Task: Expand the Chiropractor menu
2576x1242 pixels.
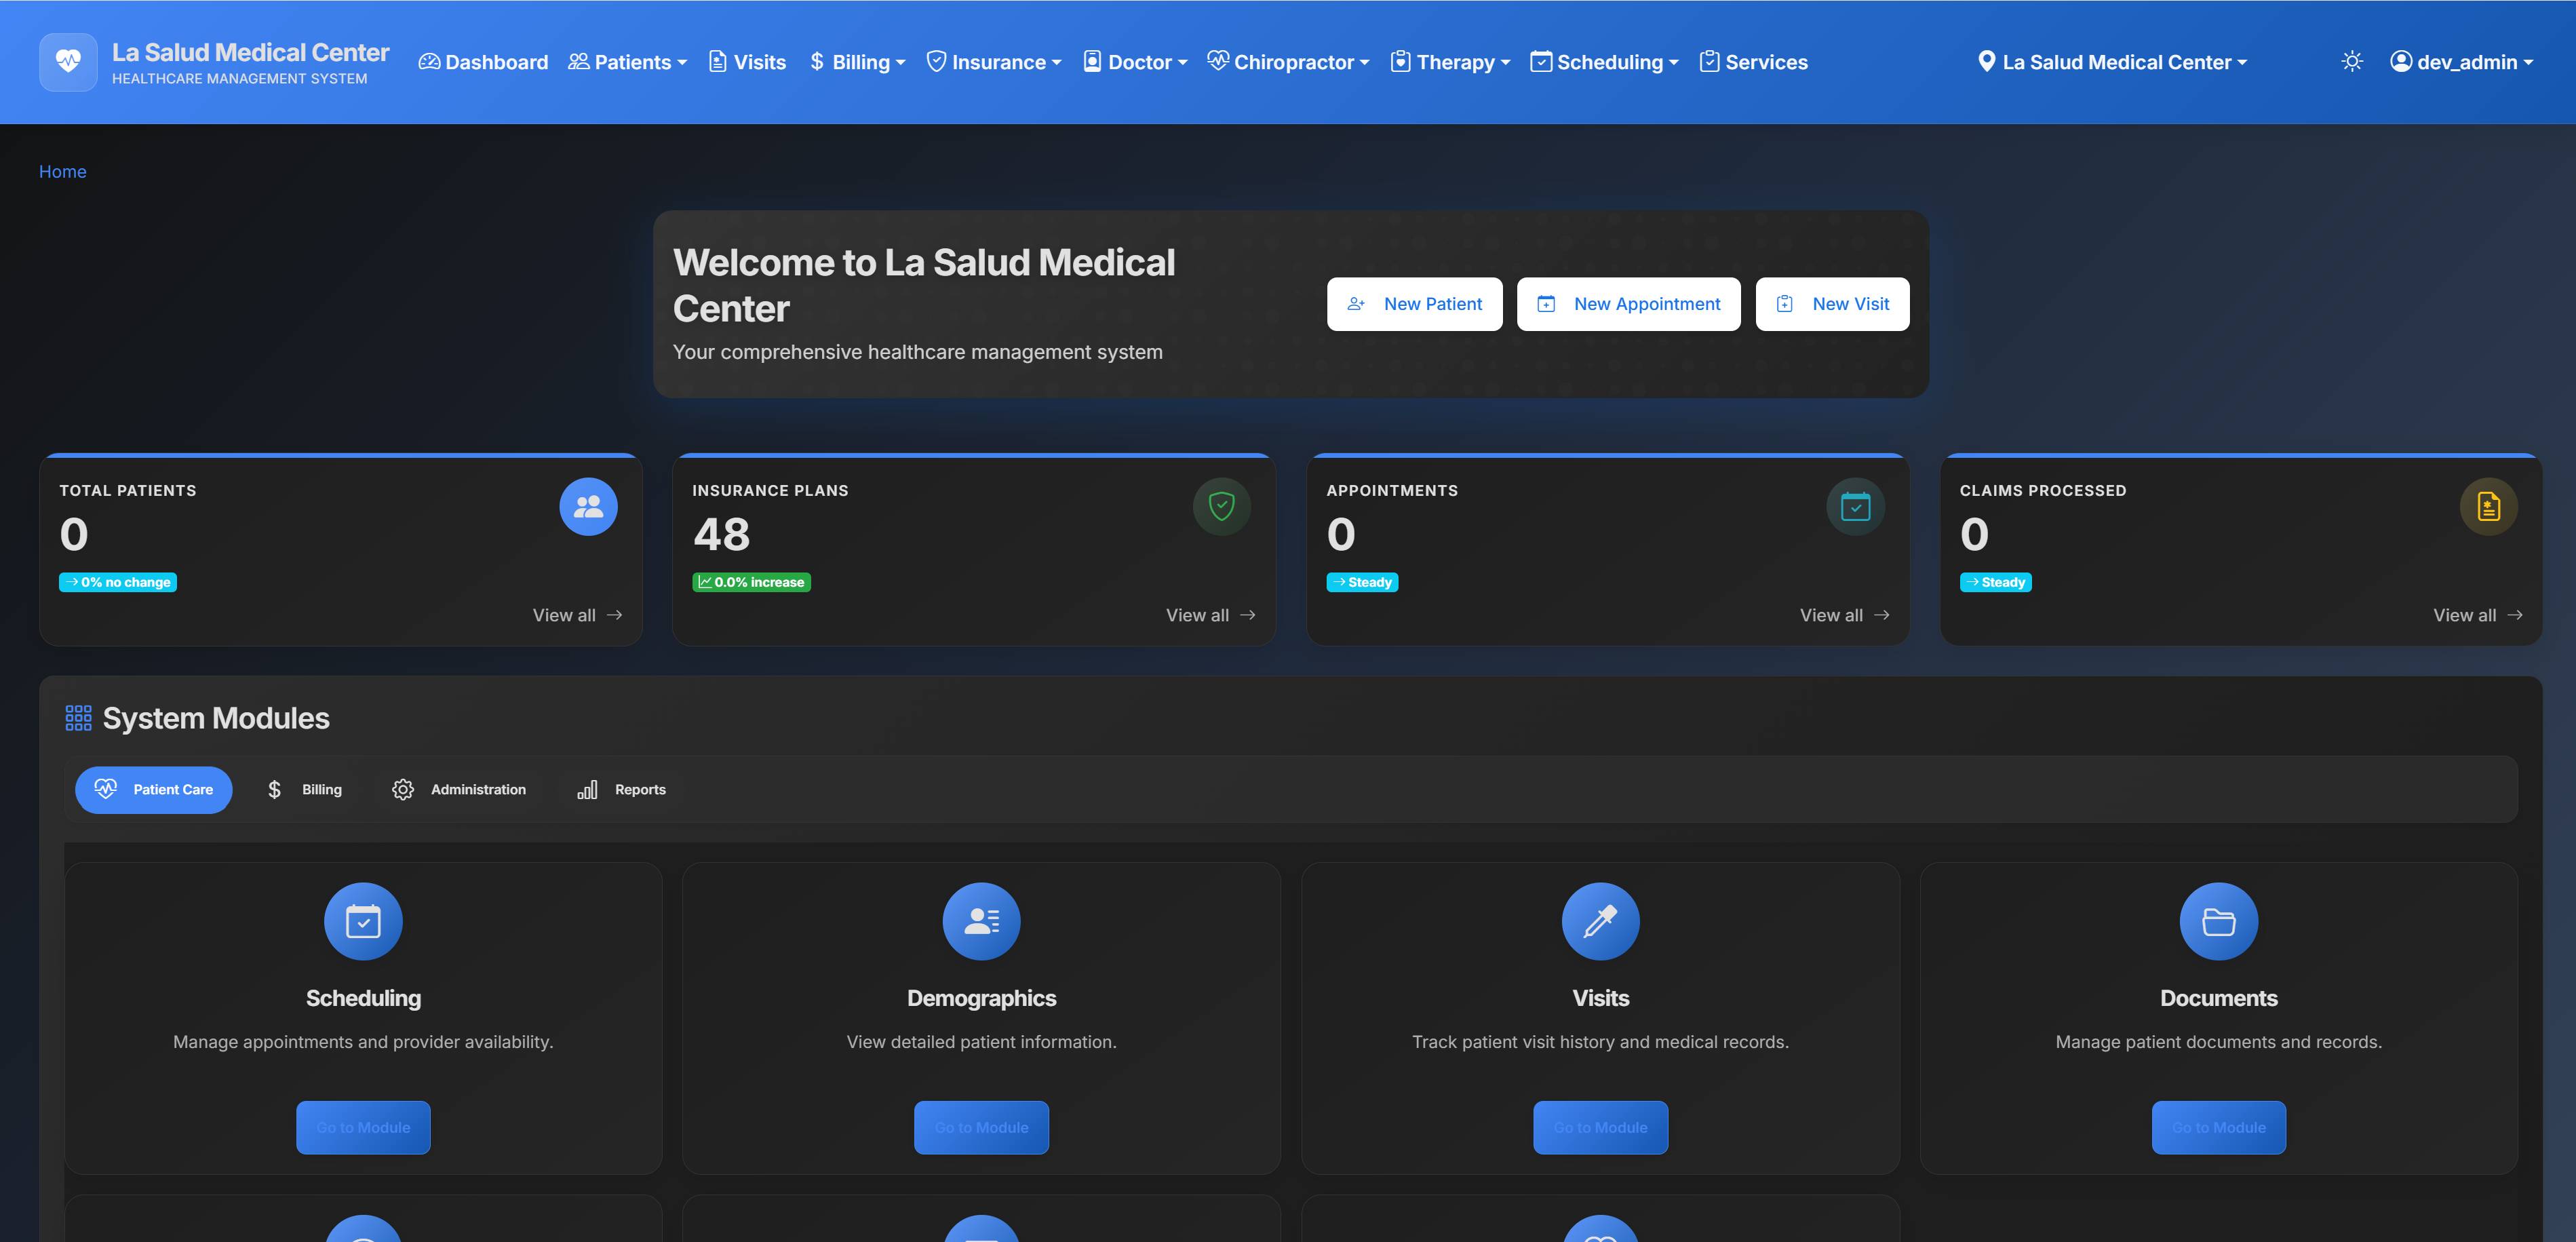Action: pos(1288,62)
